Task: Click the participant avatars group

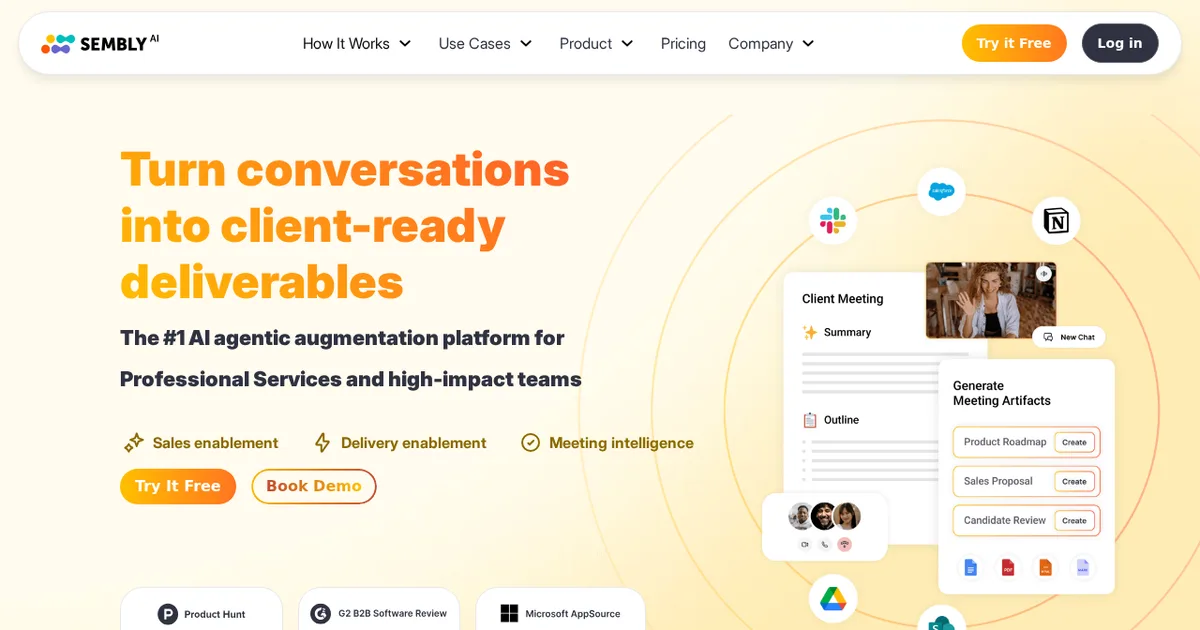Action: (825, 516)
